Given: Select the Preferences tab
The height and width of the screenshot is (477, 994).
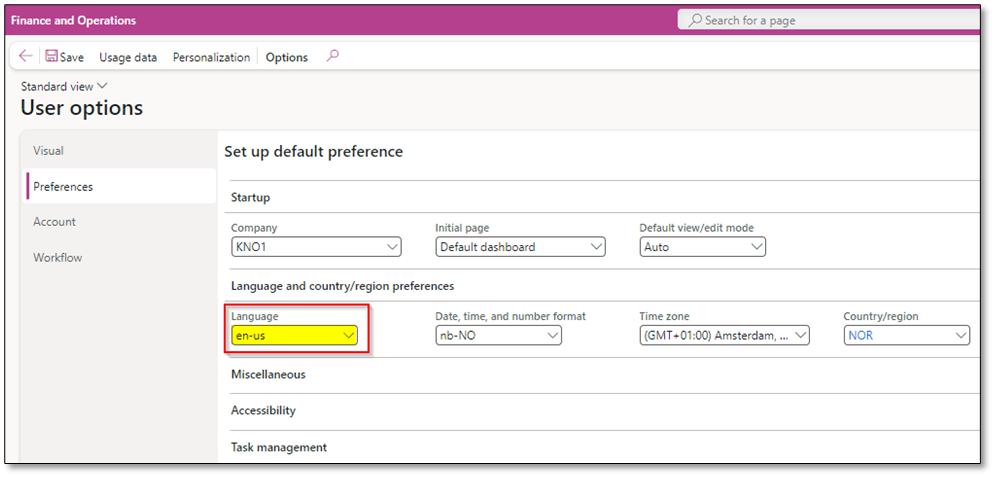Looking at the screenshot, I should tap(63, 187).
